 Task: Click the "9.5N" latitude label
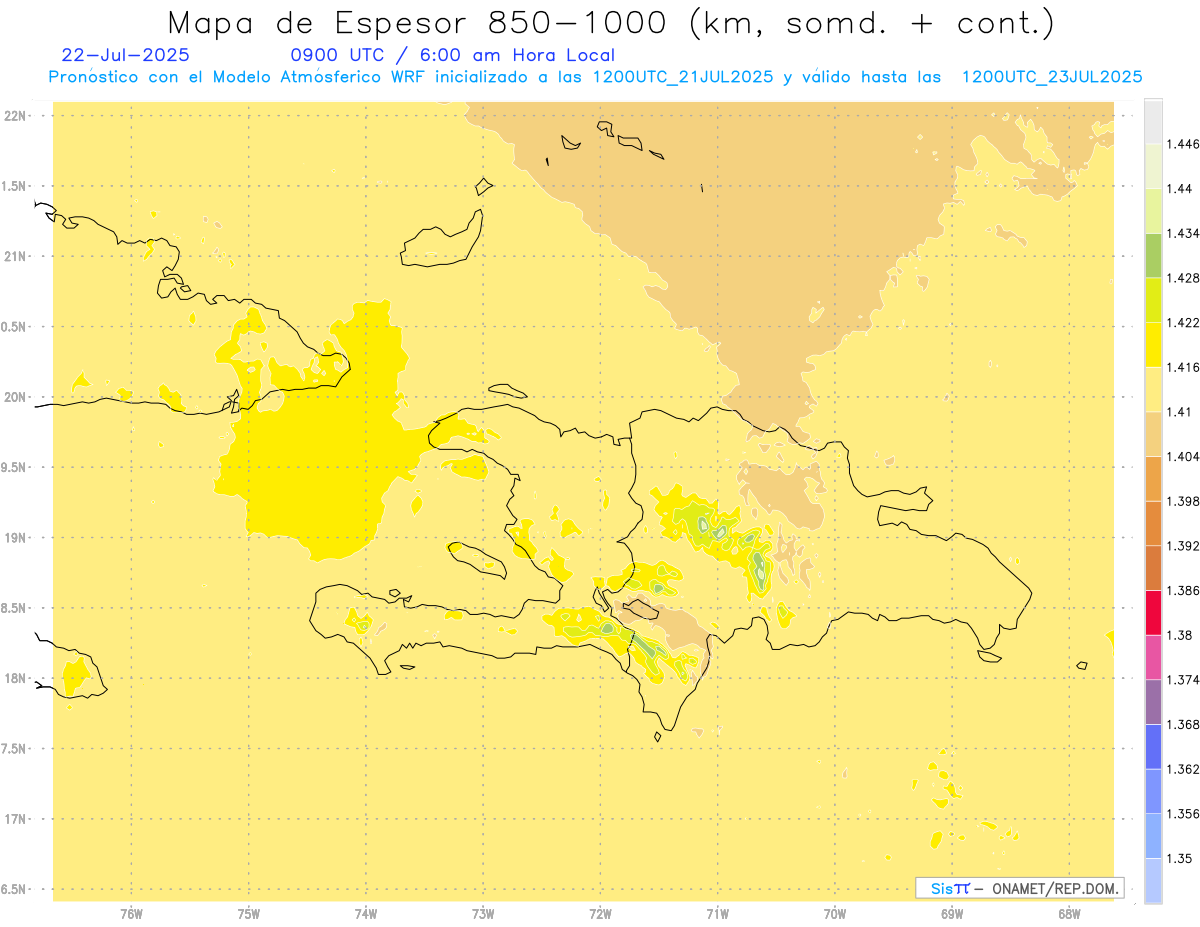(x=15, y=468)
